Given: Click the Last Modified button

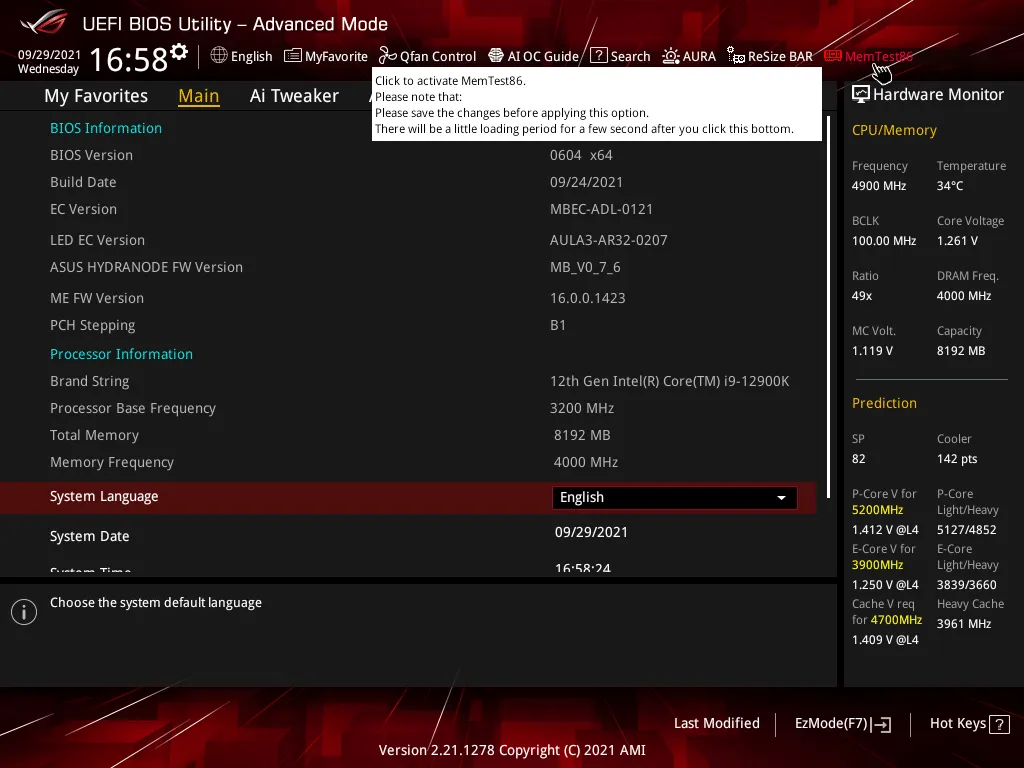Looking at the screenshot, I should click(x=716, y=723).
